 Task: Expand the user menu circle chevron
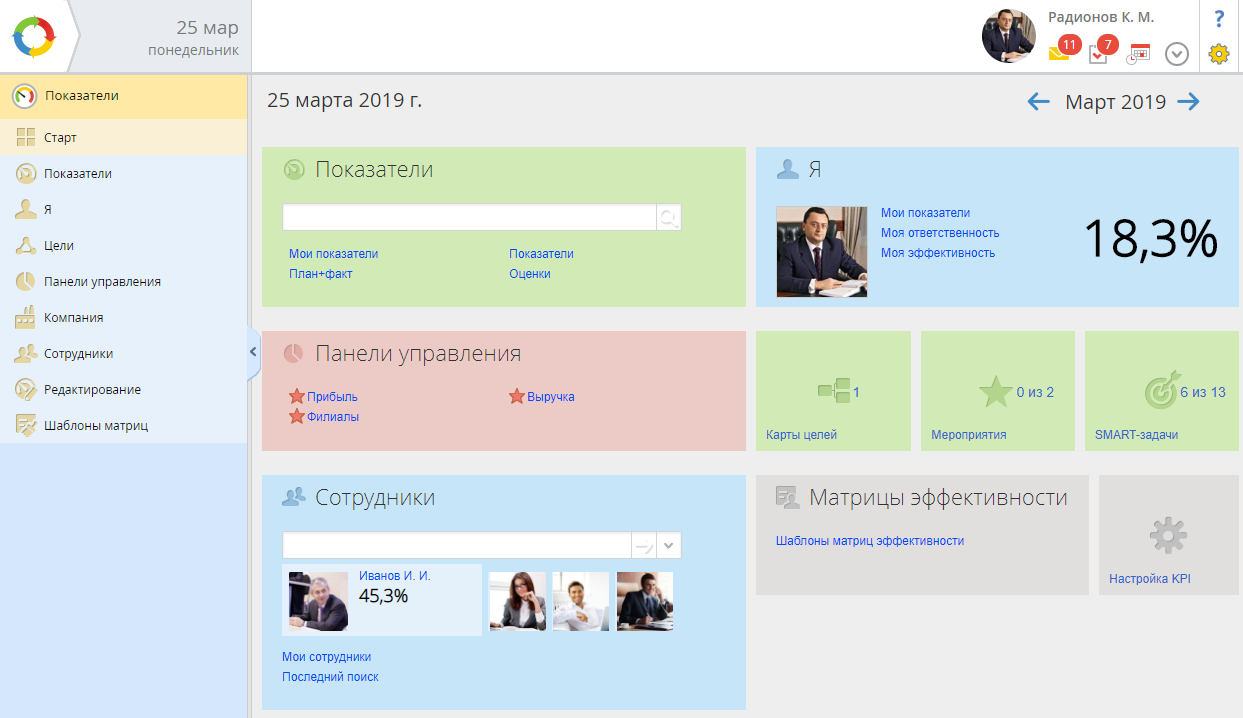(x=1177, y=54)
